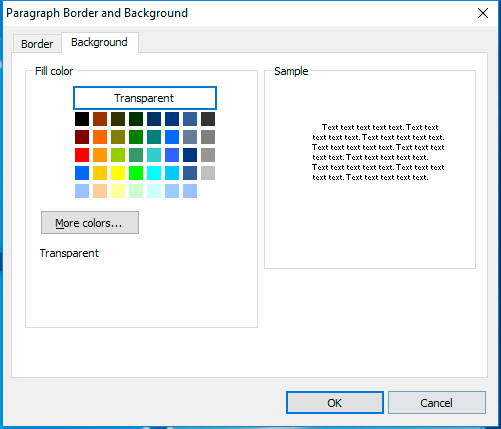Open the More colors dialog

coord(90,223)
